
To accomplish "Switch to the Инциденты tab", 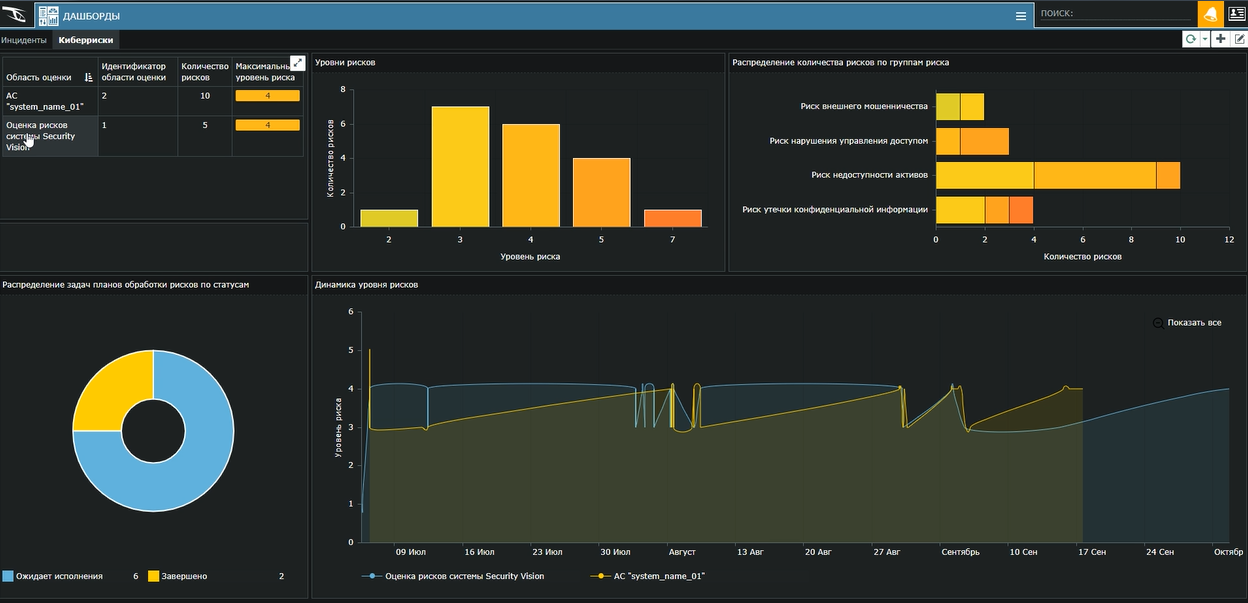I will (24, 40).
